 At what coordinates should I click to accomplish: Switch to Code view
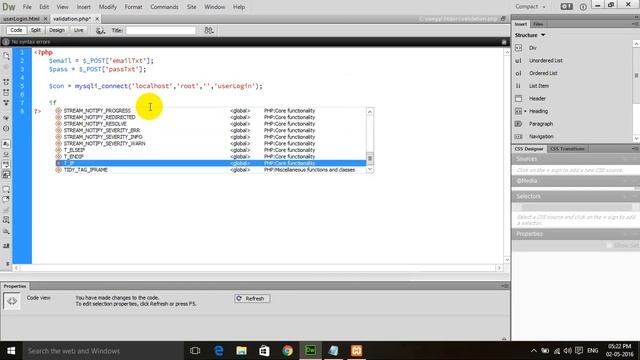pyautogui.click(x=16, y=30)
